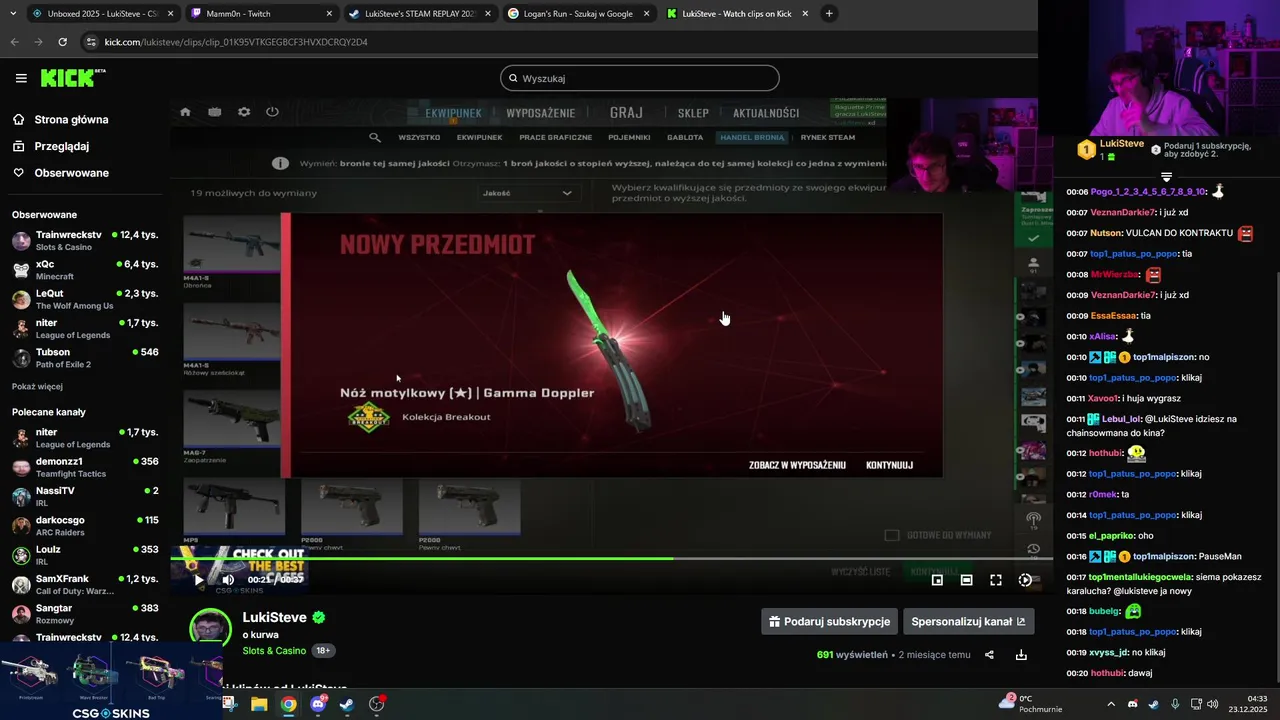The height and width of the screenshot is (720, 1280).
Task: Open a new browser tab
Action: coord(829,14)
